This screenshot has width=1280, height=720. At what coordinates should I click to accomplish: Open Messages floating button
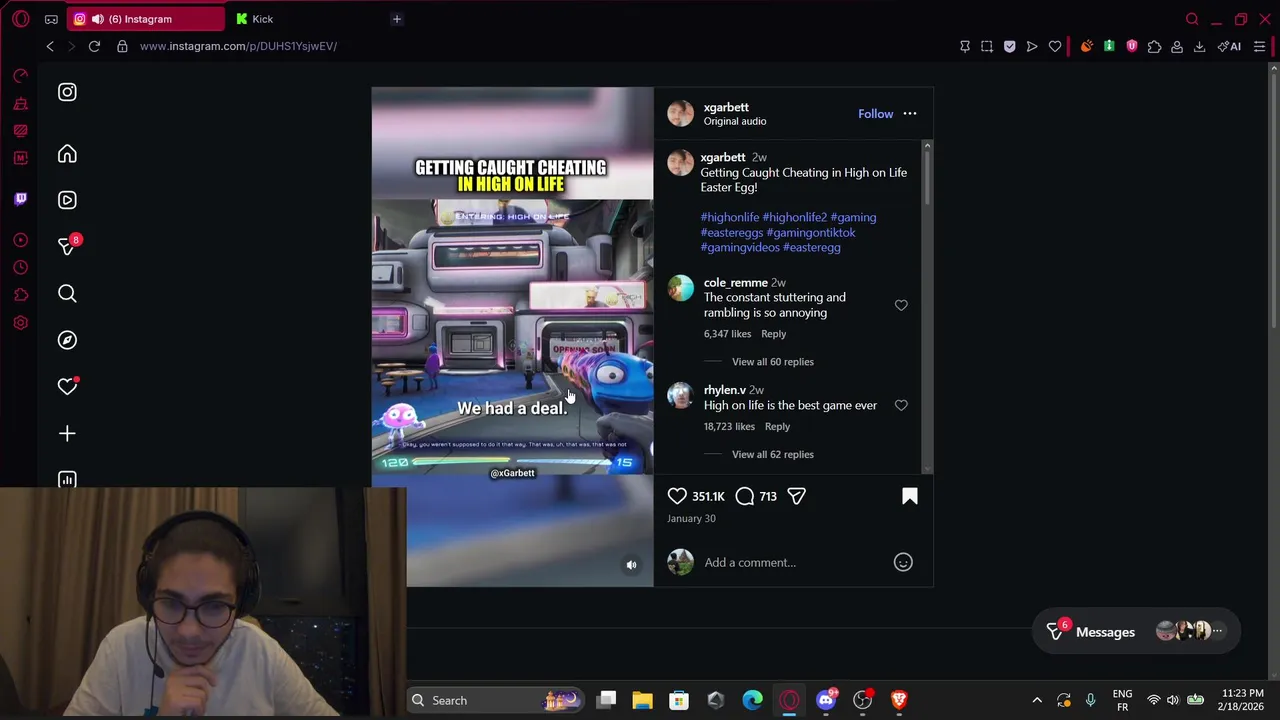pos(1136,631)
